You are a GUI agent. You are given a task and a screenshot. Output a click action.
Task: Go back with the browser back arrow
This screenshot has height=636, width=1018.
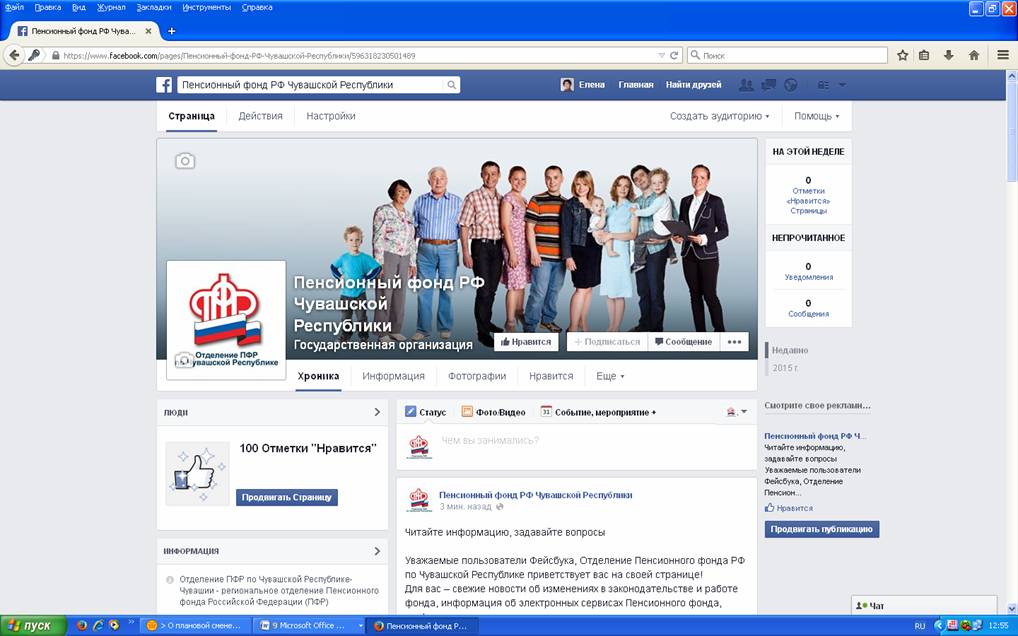[x=14, y=55]
